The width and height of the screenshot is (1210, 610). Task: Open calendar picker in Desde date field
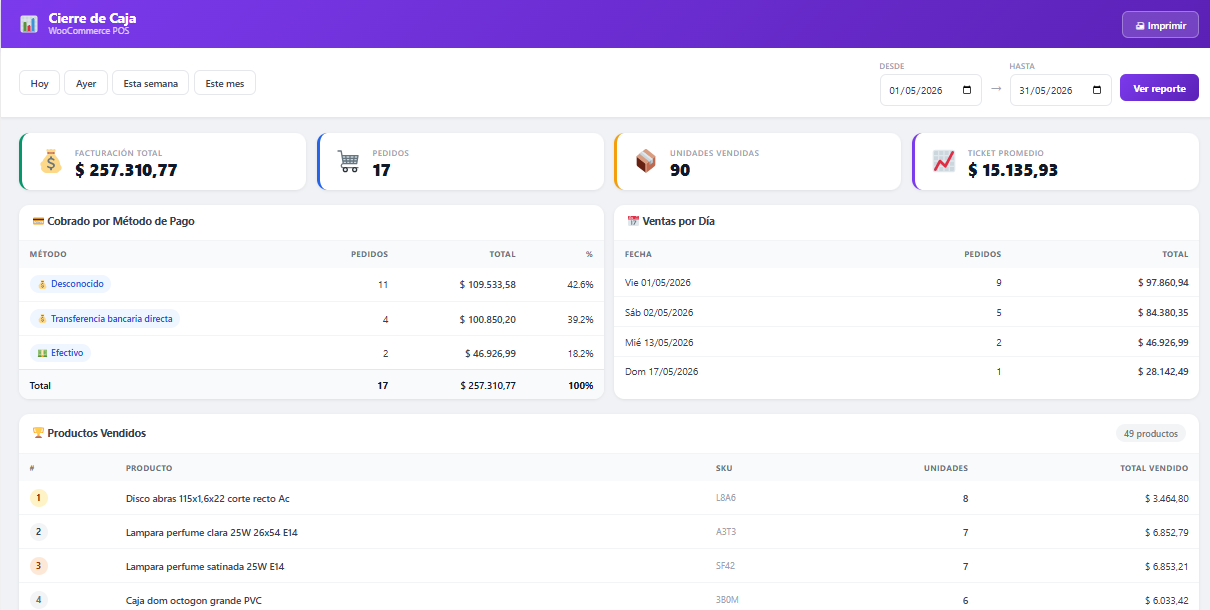point(966,90)
